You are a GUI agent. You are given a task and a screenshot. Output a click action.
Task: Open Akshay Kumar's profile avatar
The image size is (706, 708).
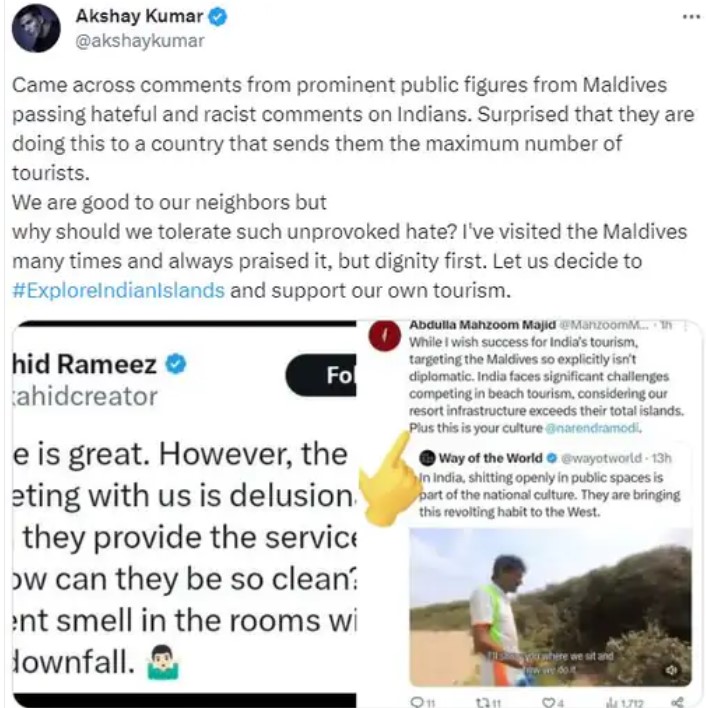click(x=36, y=28)
